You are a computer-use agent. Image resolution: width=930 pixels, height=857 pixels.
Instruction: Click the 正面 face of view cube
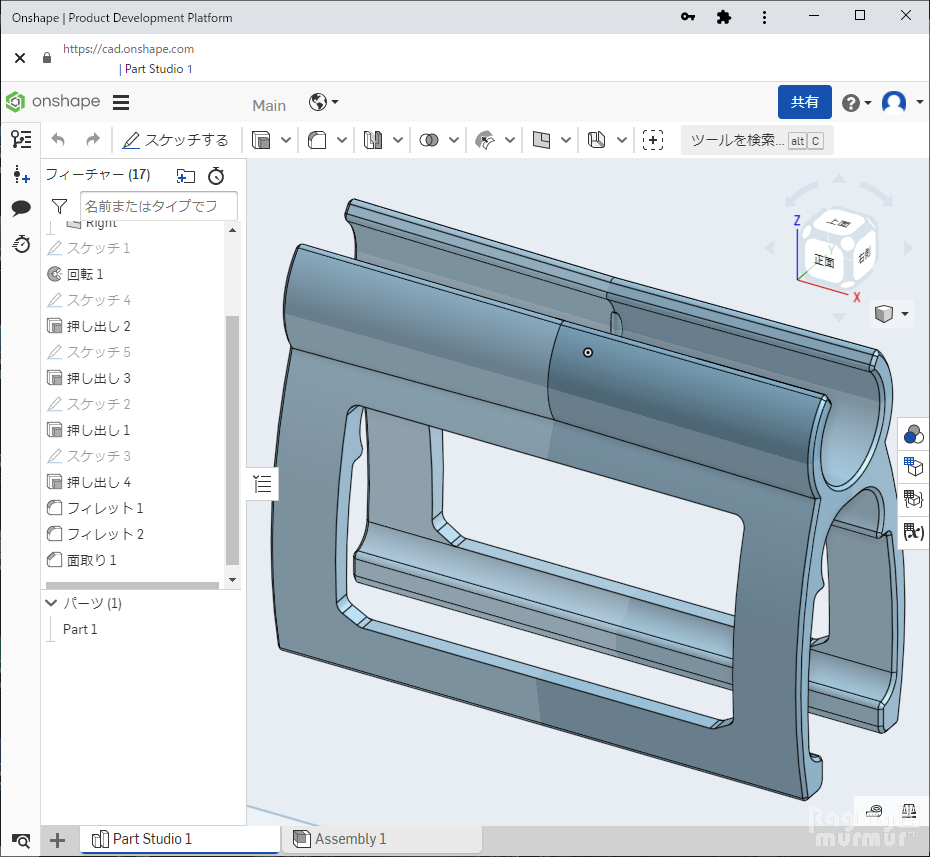pos(824,260)
